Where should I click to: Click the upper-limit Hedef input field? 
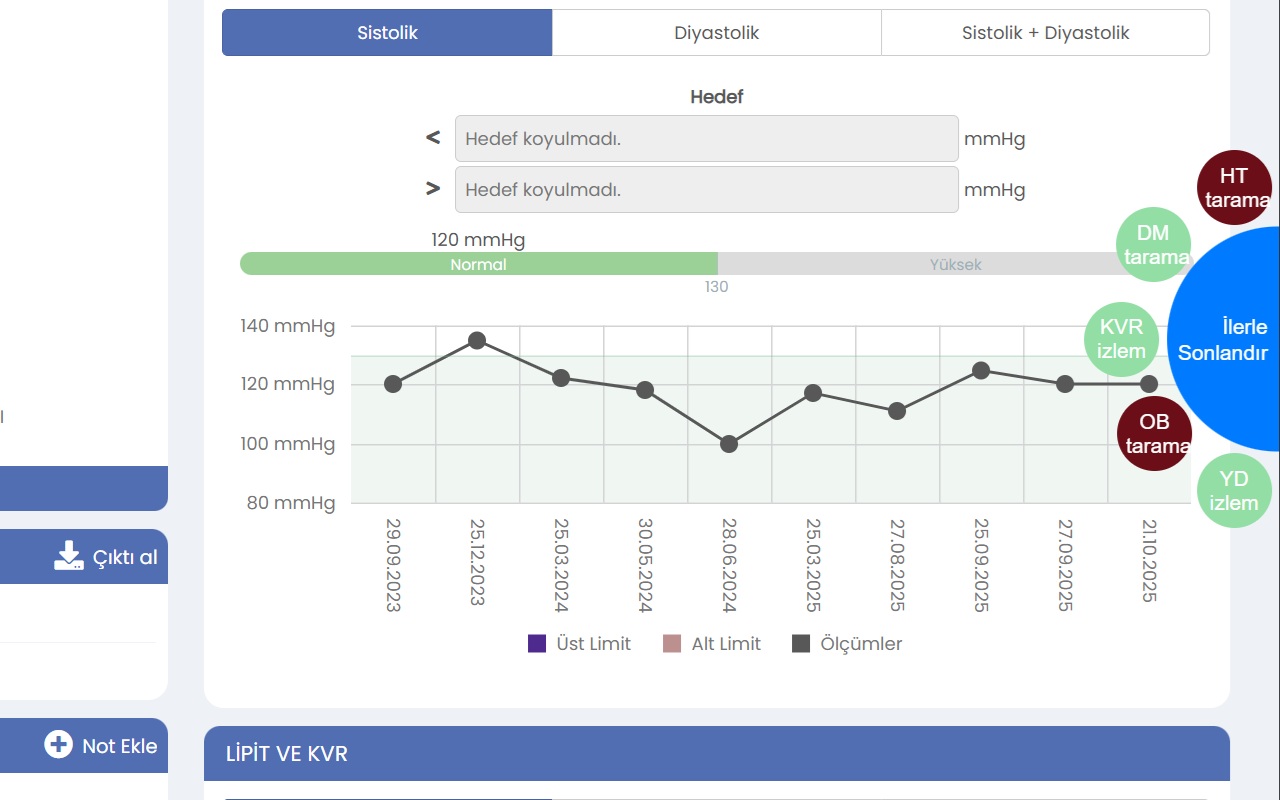pyautogui.click(x=706, y=139)
